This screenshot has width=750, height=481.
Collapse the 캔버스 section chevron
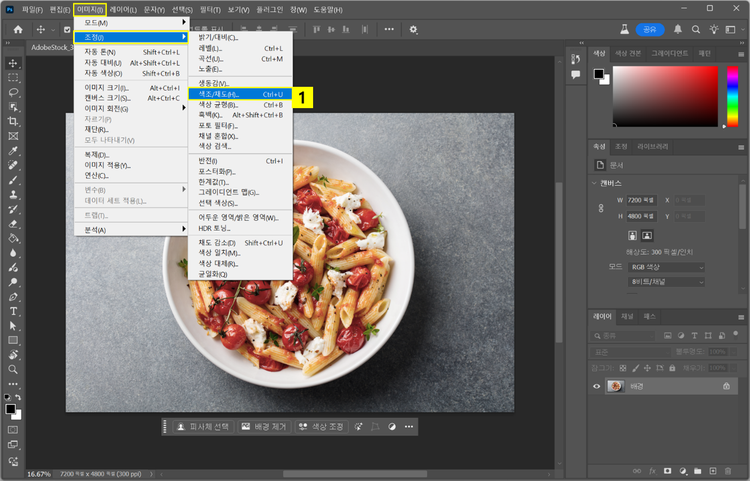(x=594, y=183)
